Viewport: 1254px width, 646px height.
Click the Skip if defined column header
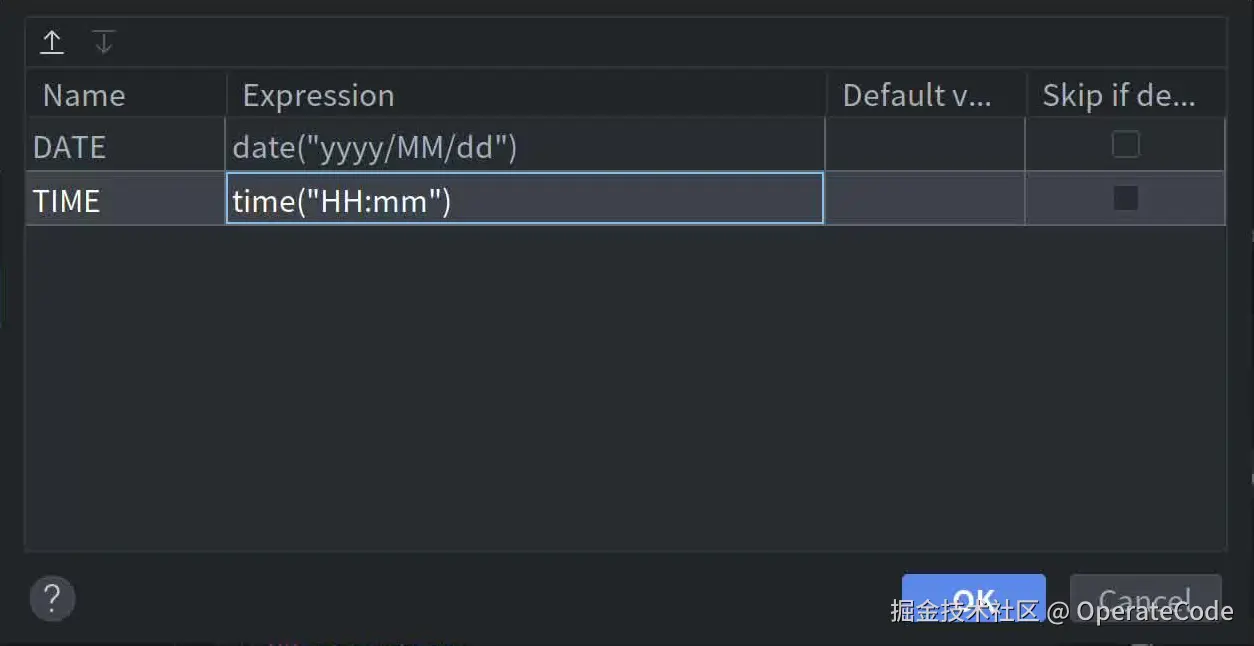click(x=1119, y=95)
